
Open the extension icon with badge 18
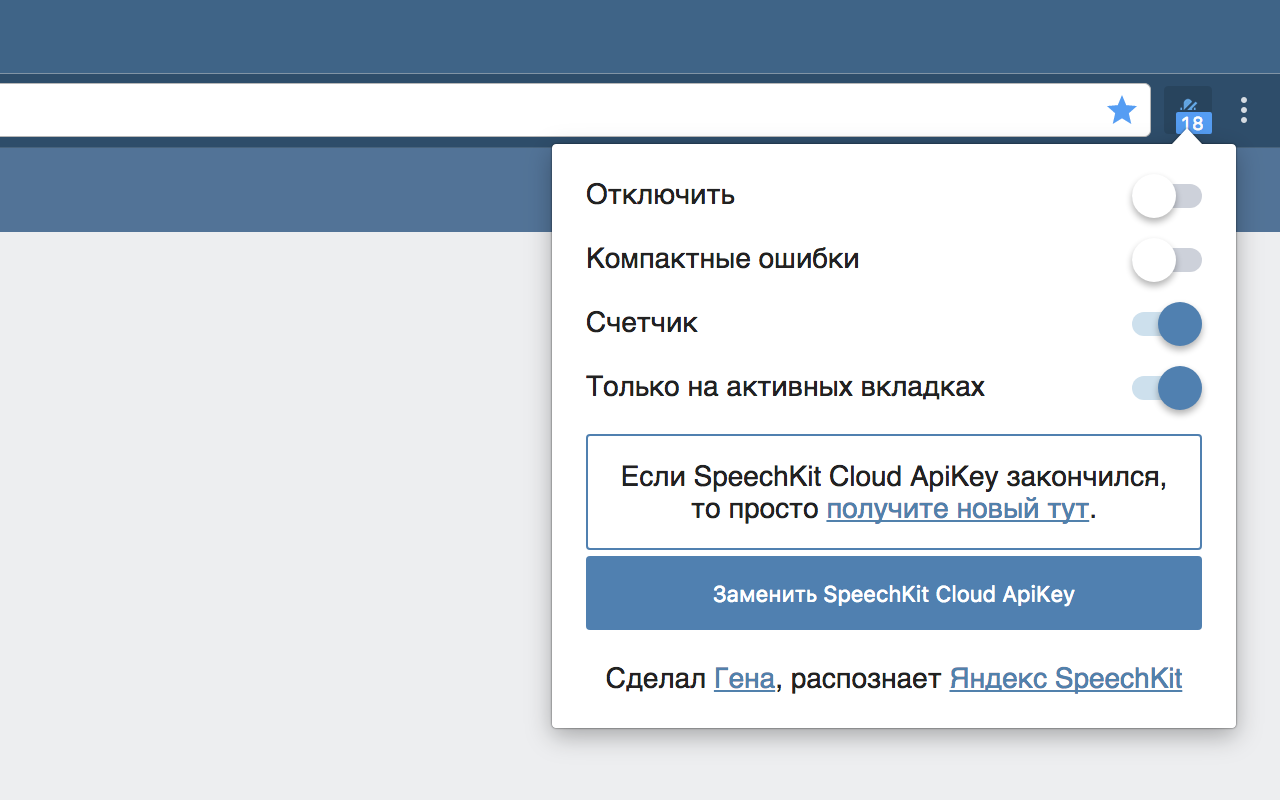(1188, 110)
